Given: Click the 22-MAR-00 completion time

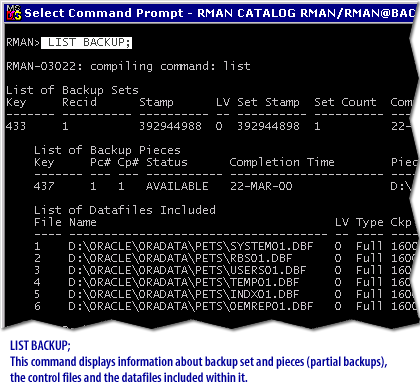Looking at the screenshot, I should [x=261, y=186].
